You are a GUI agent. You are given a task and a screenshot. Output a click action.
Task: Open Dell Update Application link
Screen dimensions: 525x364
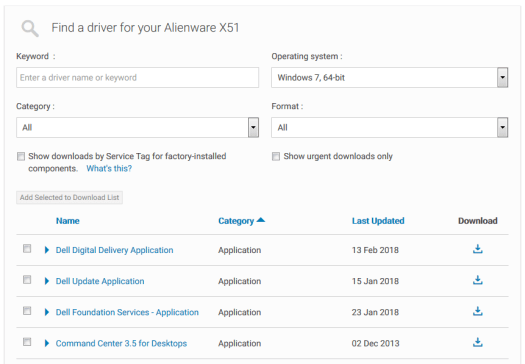100,281
